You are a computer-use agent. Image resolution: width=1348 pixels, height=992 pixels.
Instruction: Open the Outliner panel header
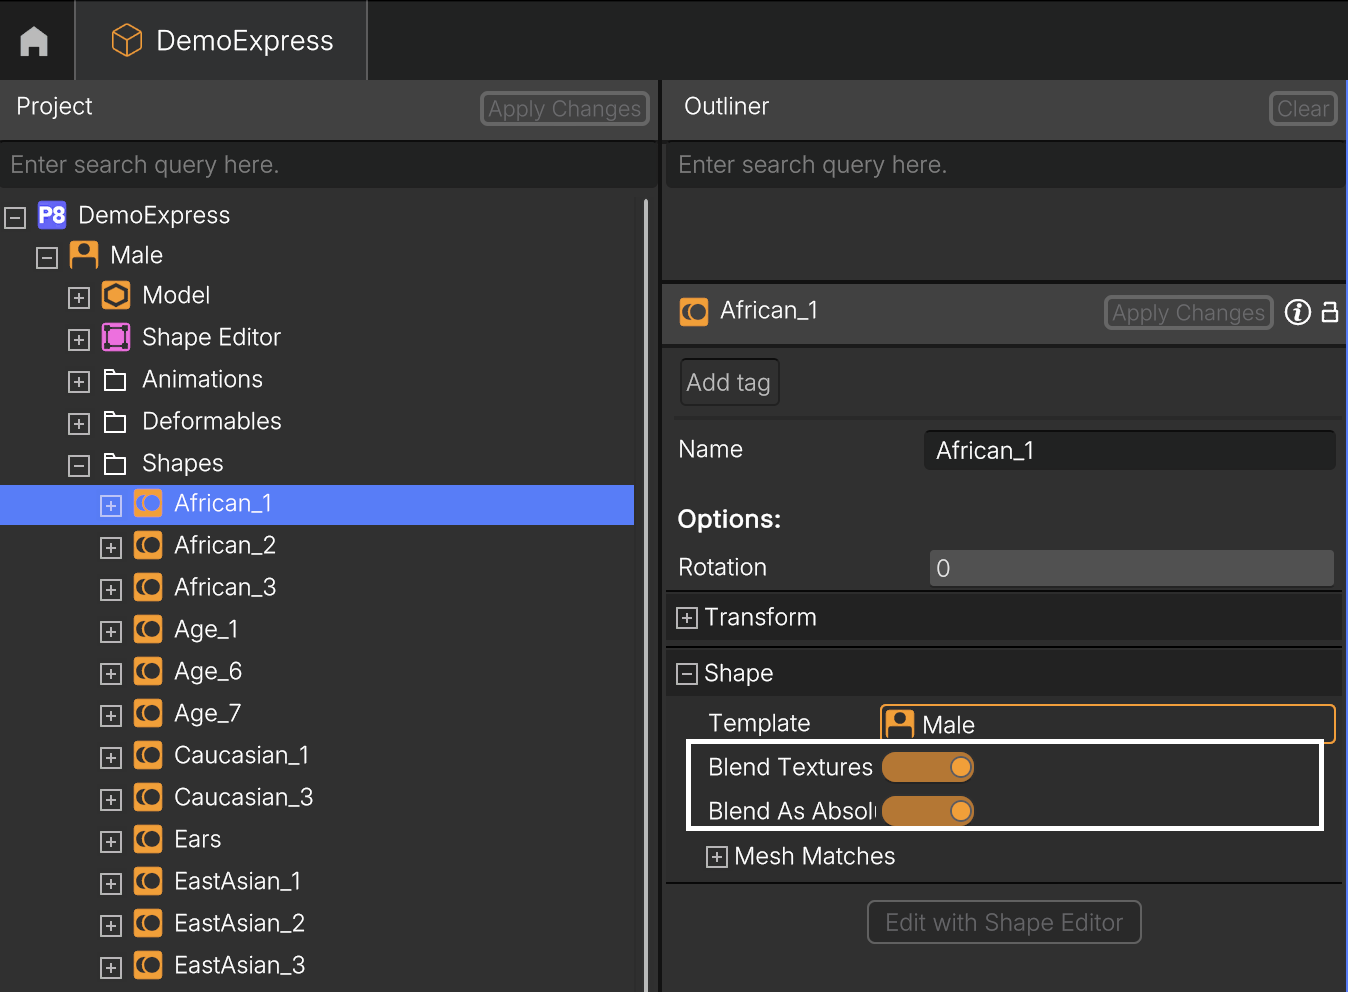tap(726, 106)
